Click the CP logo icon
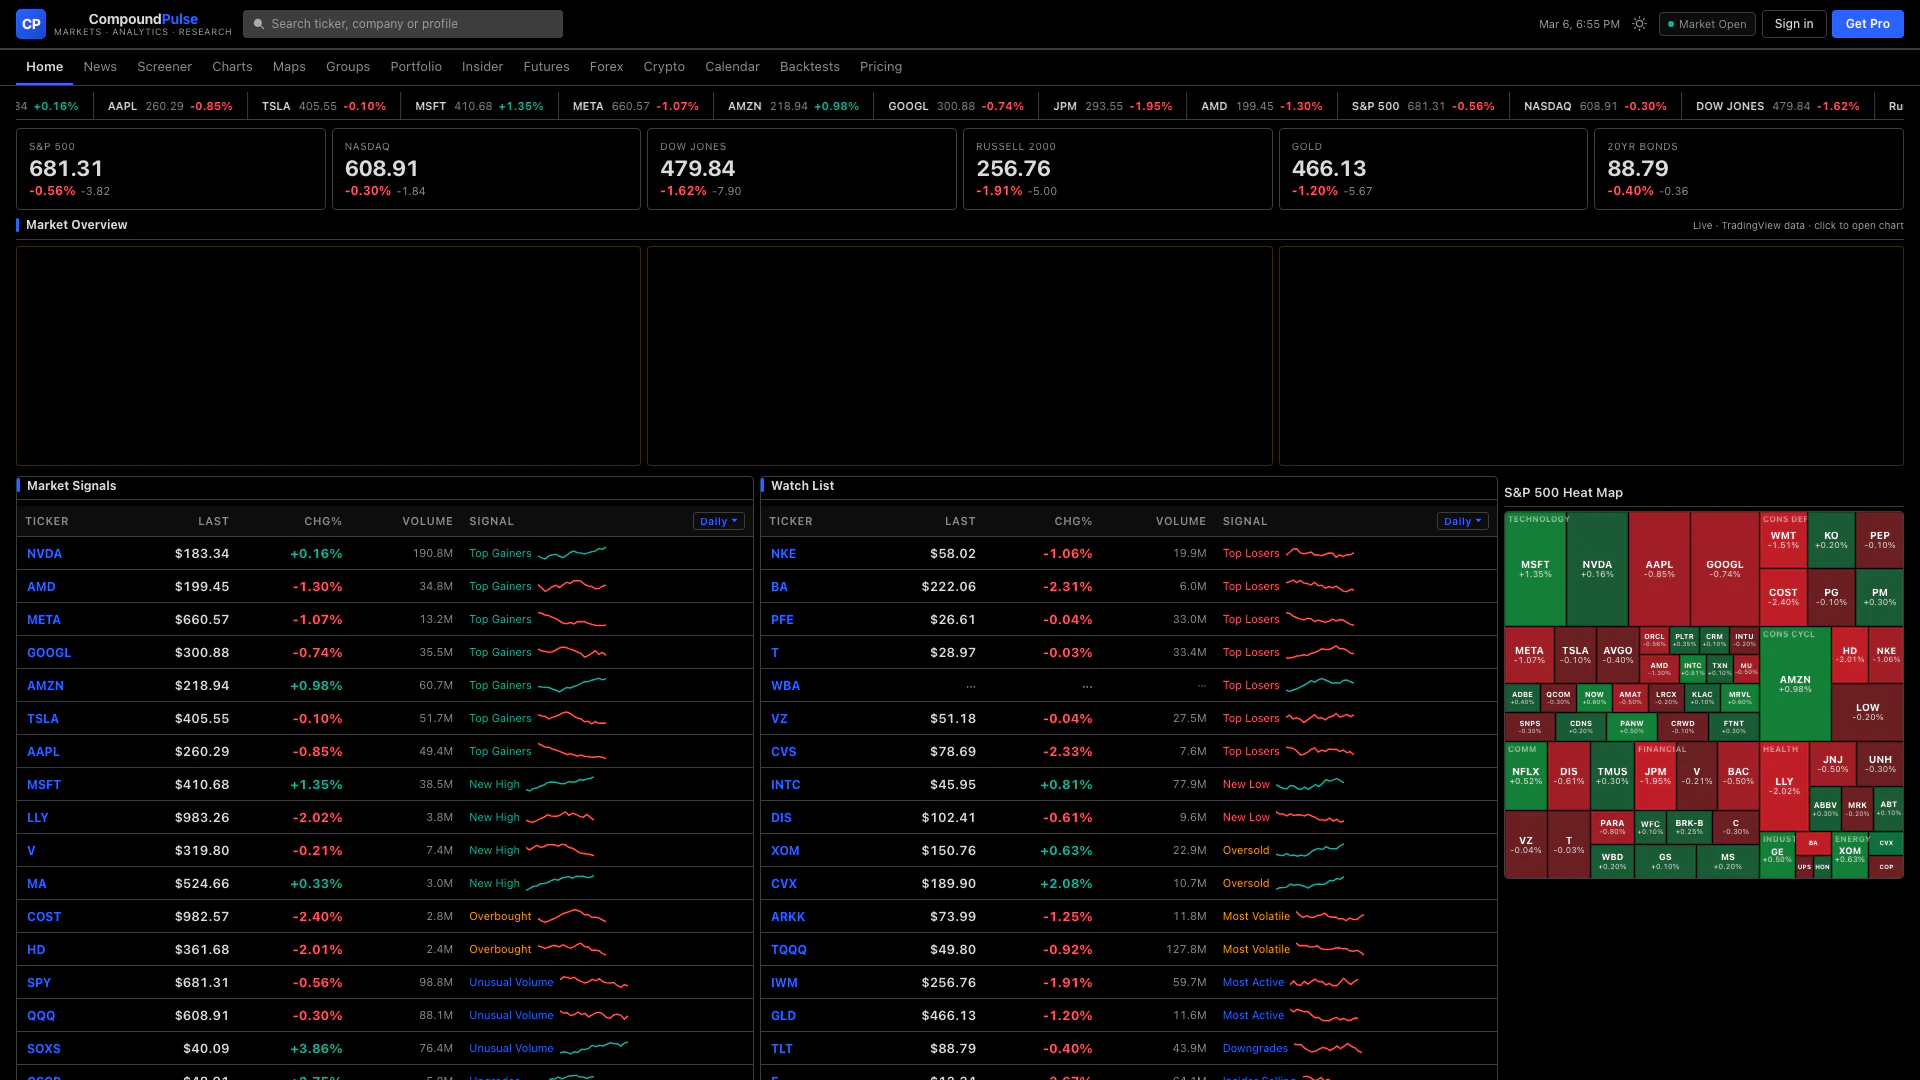 [31, 24]
